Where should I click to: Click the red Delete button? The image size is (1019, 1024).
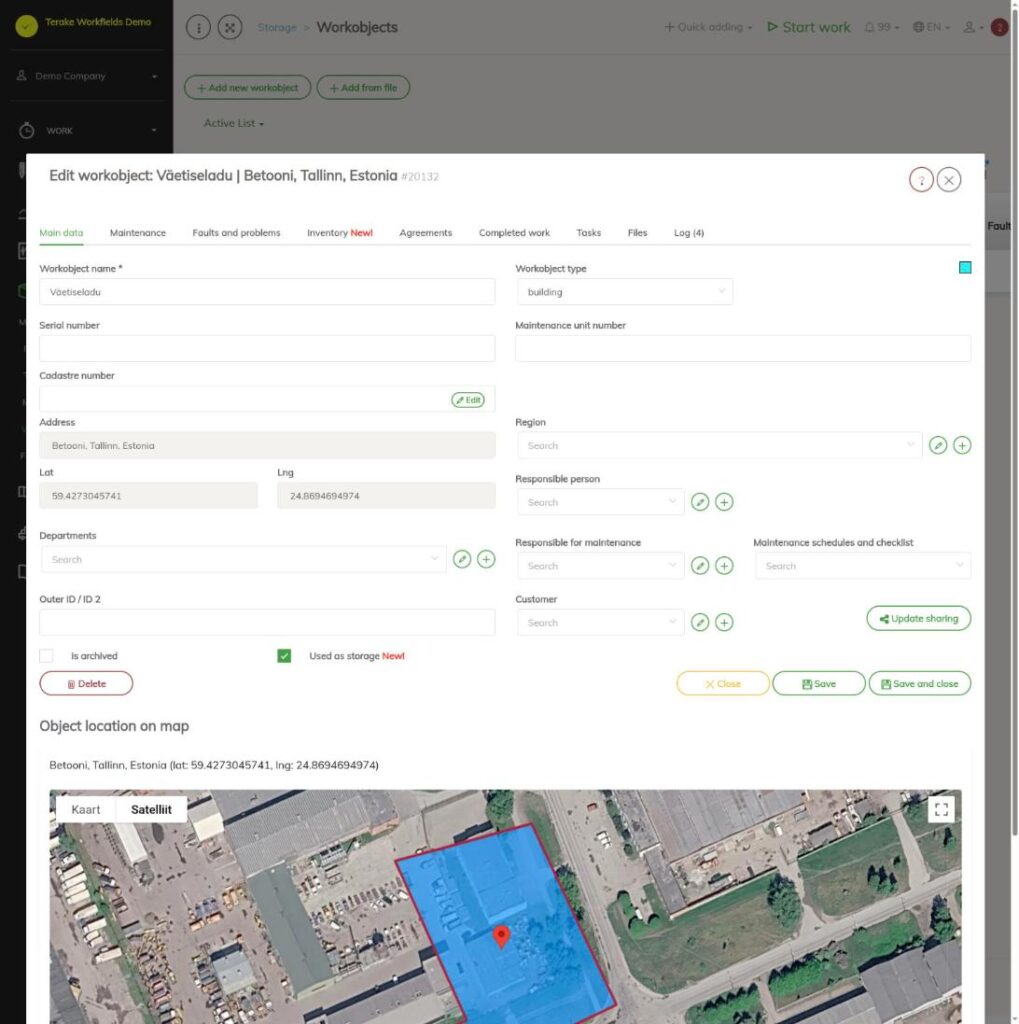pos(86,684)
